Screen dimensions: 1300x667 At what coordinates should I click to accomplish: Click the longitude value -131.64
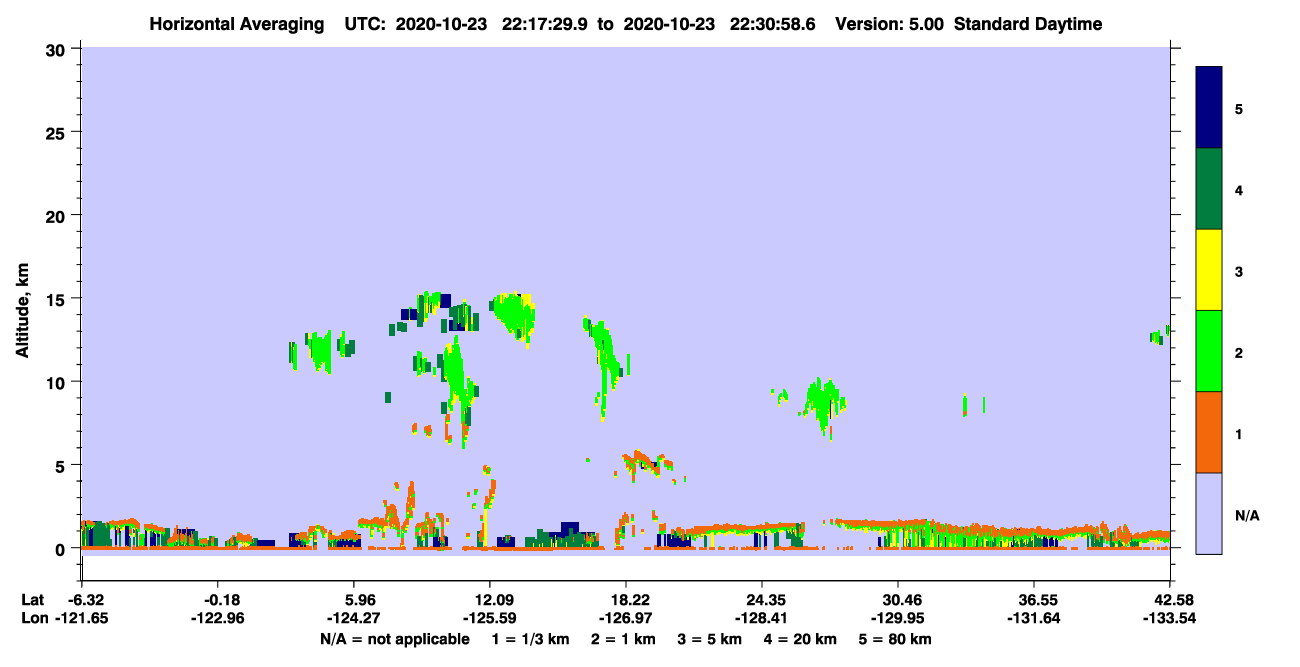[x=1033, y=617]
